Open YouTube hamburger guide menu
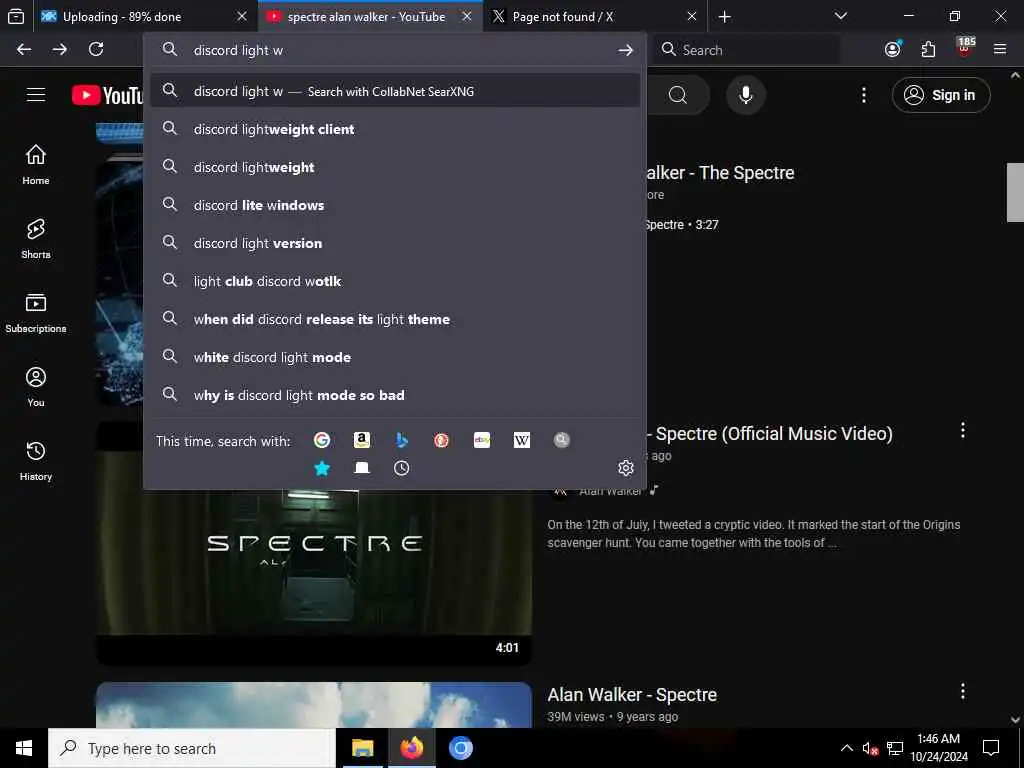1024x768 pixels. point(36,95)
